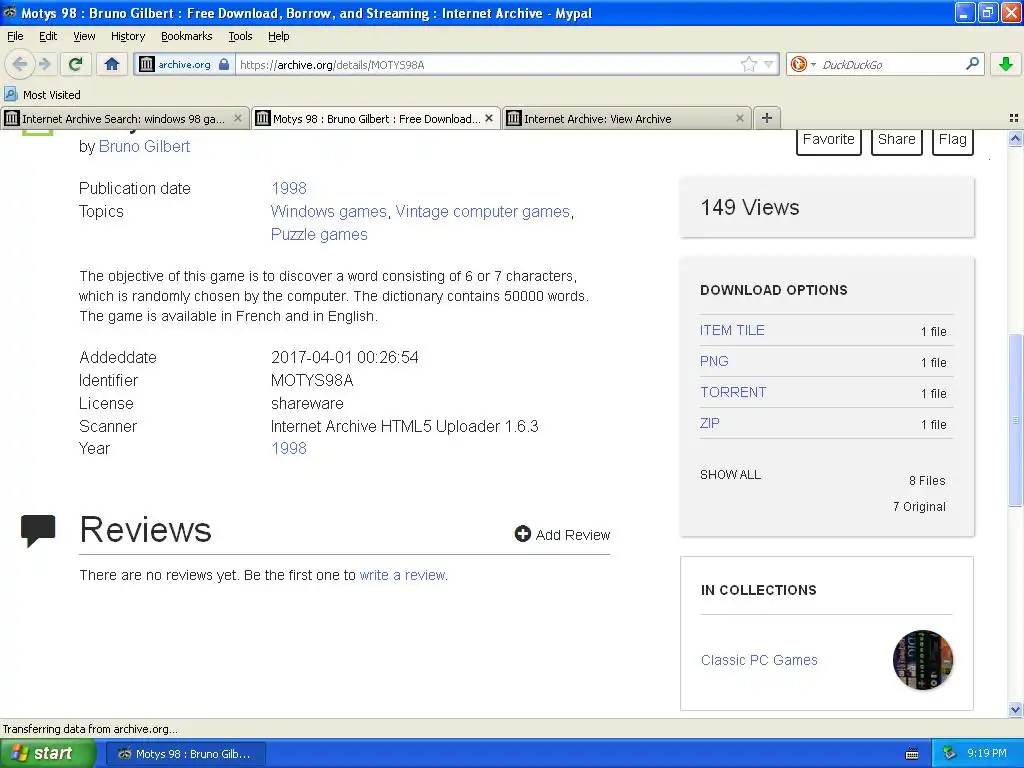Click the Classic PC Games thumbnail
Viewport: 1024px width, 768px height.
[923, 660]
